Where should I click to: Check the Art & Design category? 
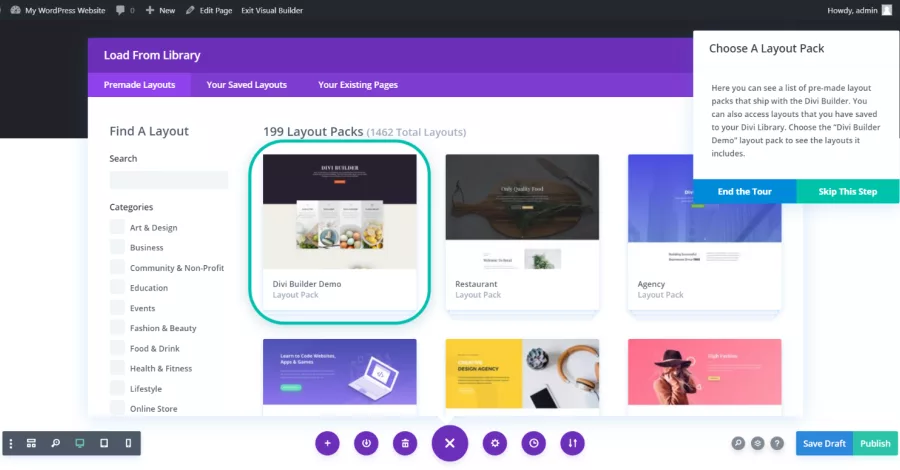tap(117, 227)
